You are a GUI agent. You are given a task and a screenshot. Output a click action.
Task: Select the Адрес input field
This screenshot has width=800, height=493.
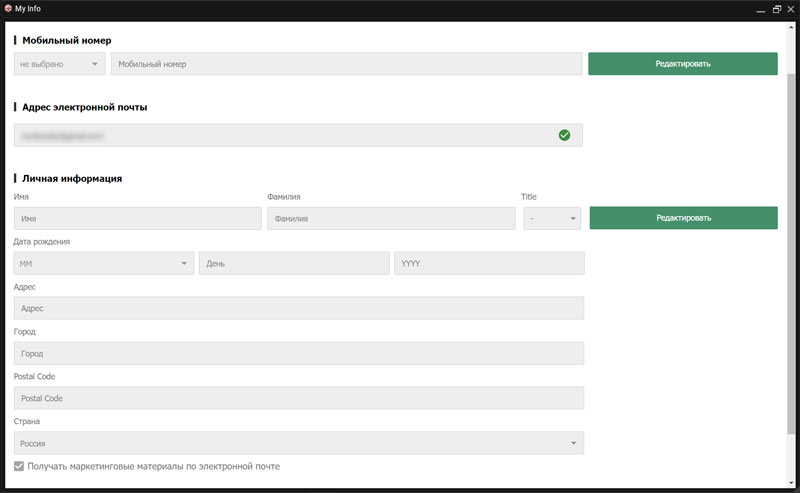[299, 308]
